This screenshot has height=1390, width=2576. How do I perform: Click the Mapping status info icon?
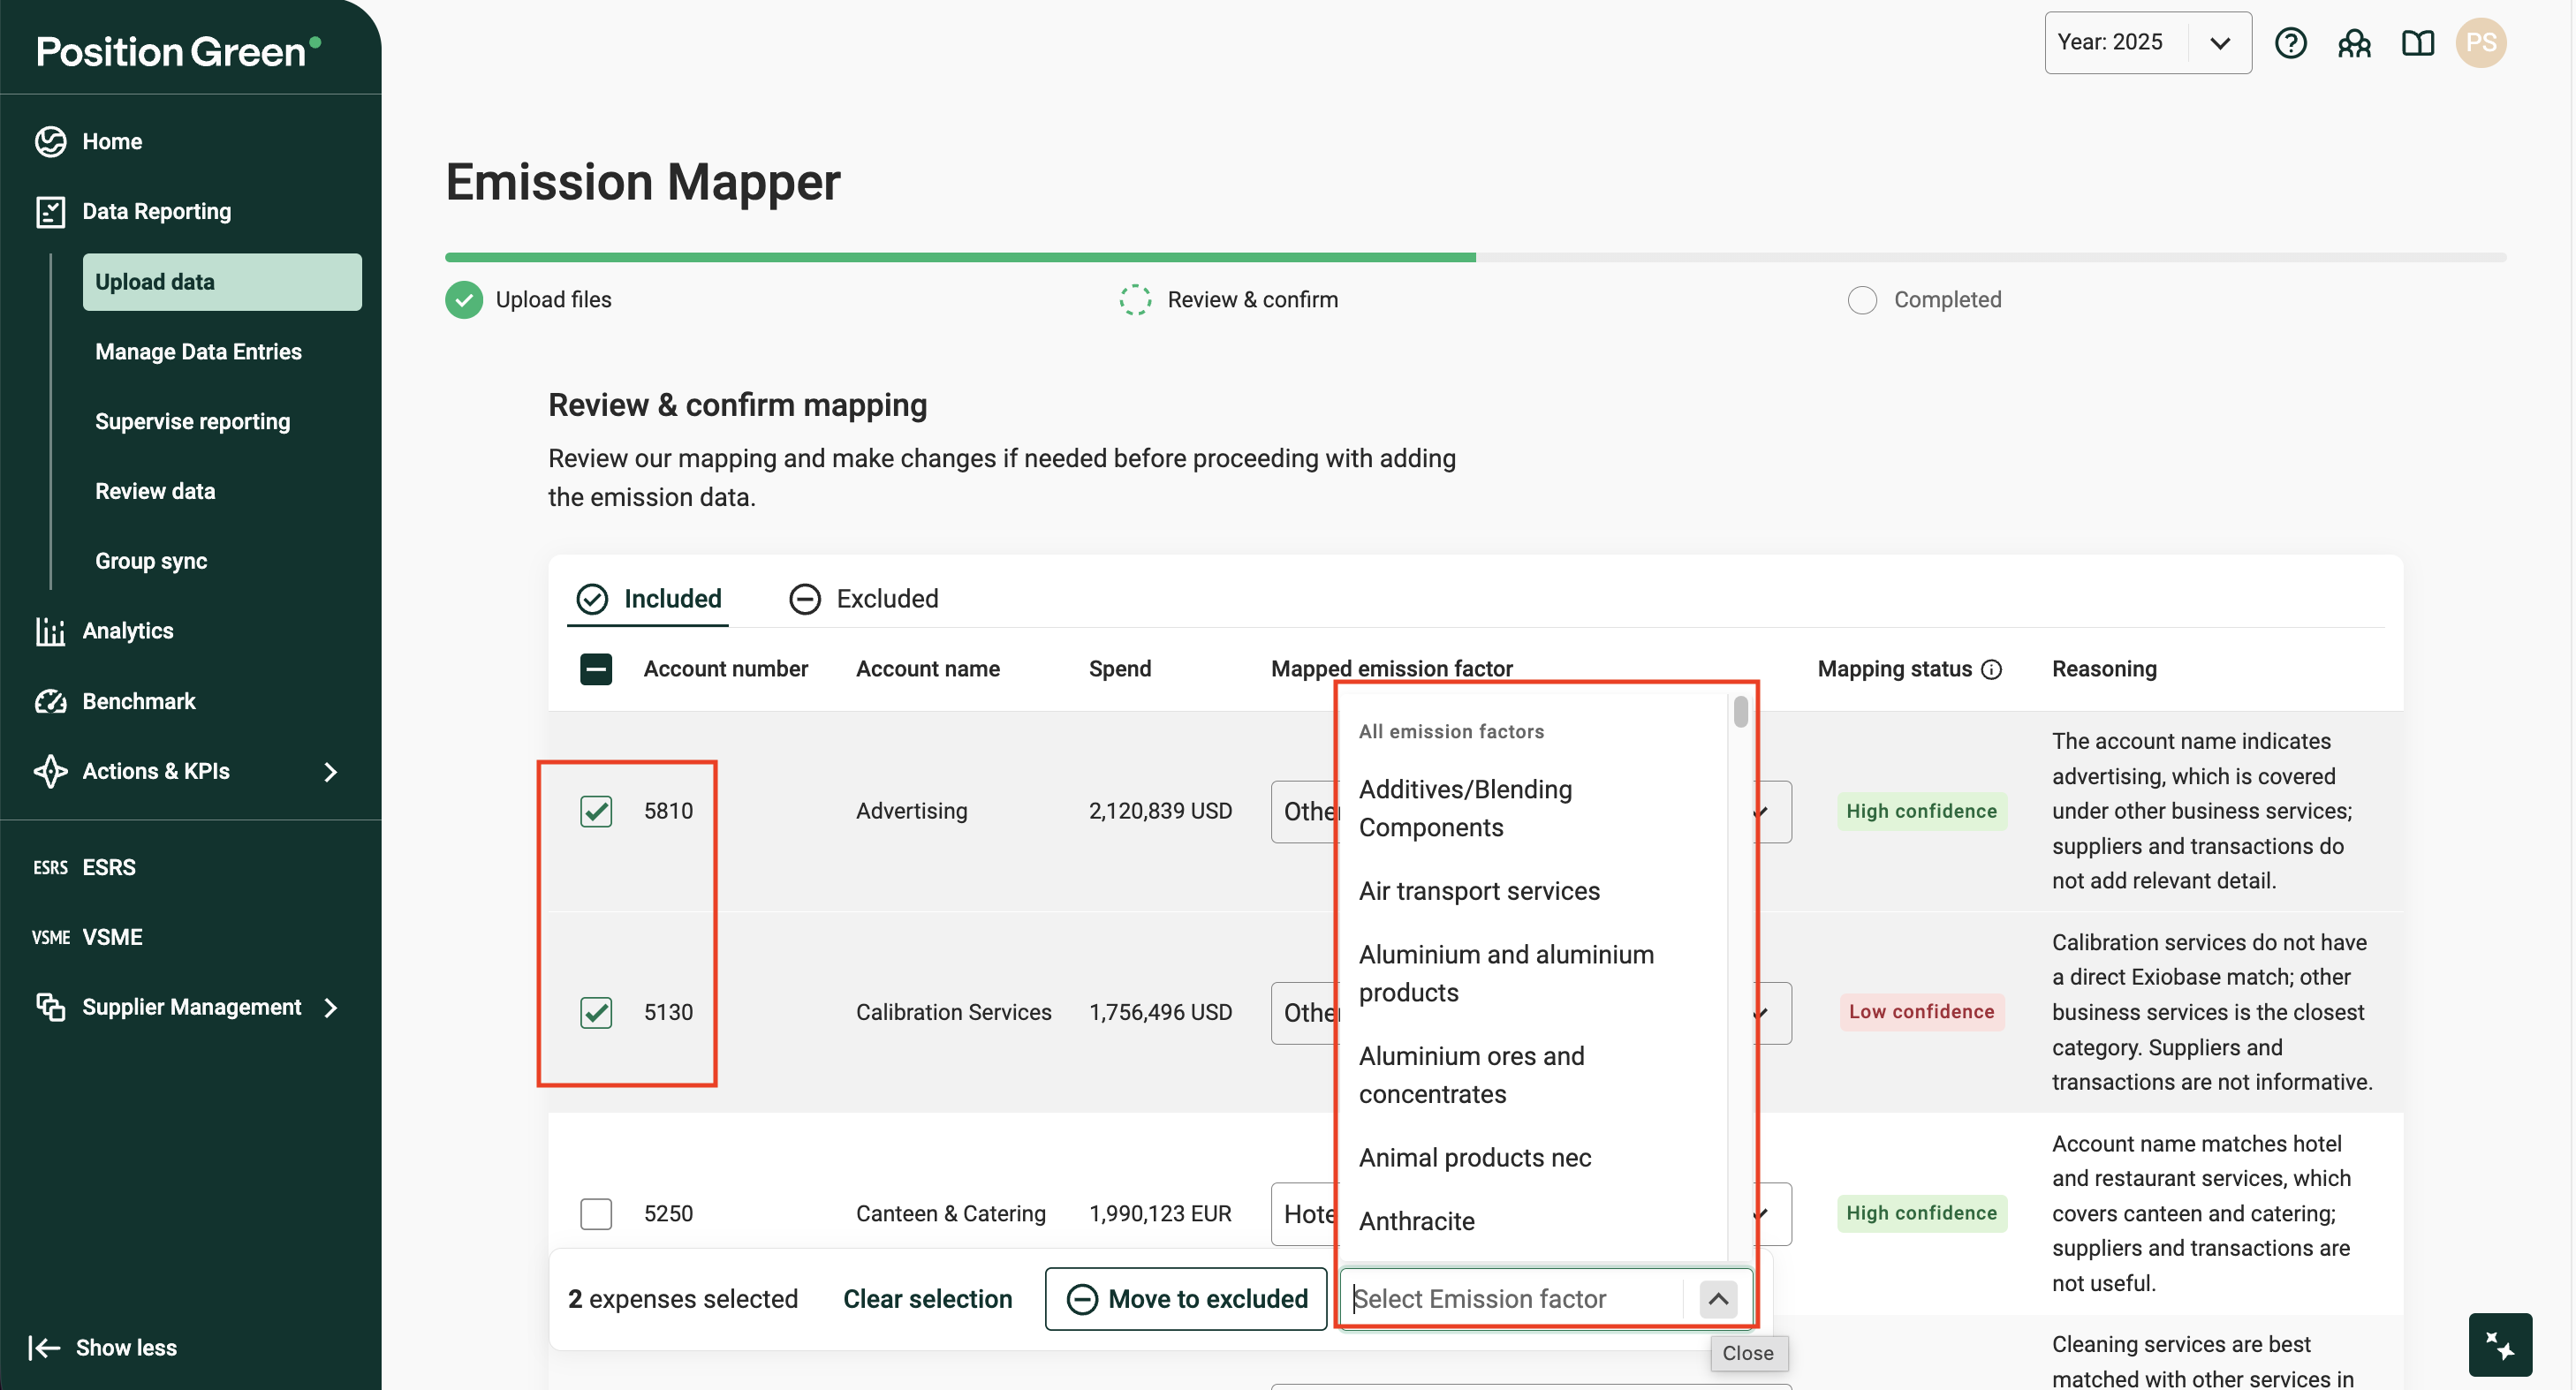click(1992, 669)
